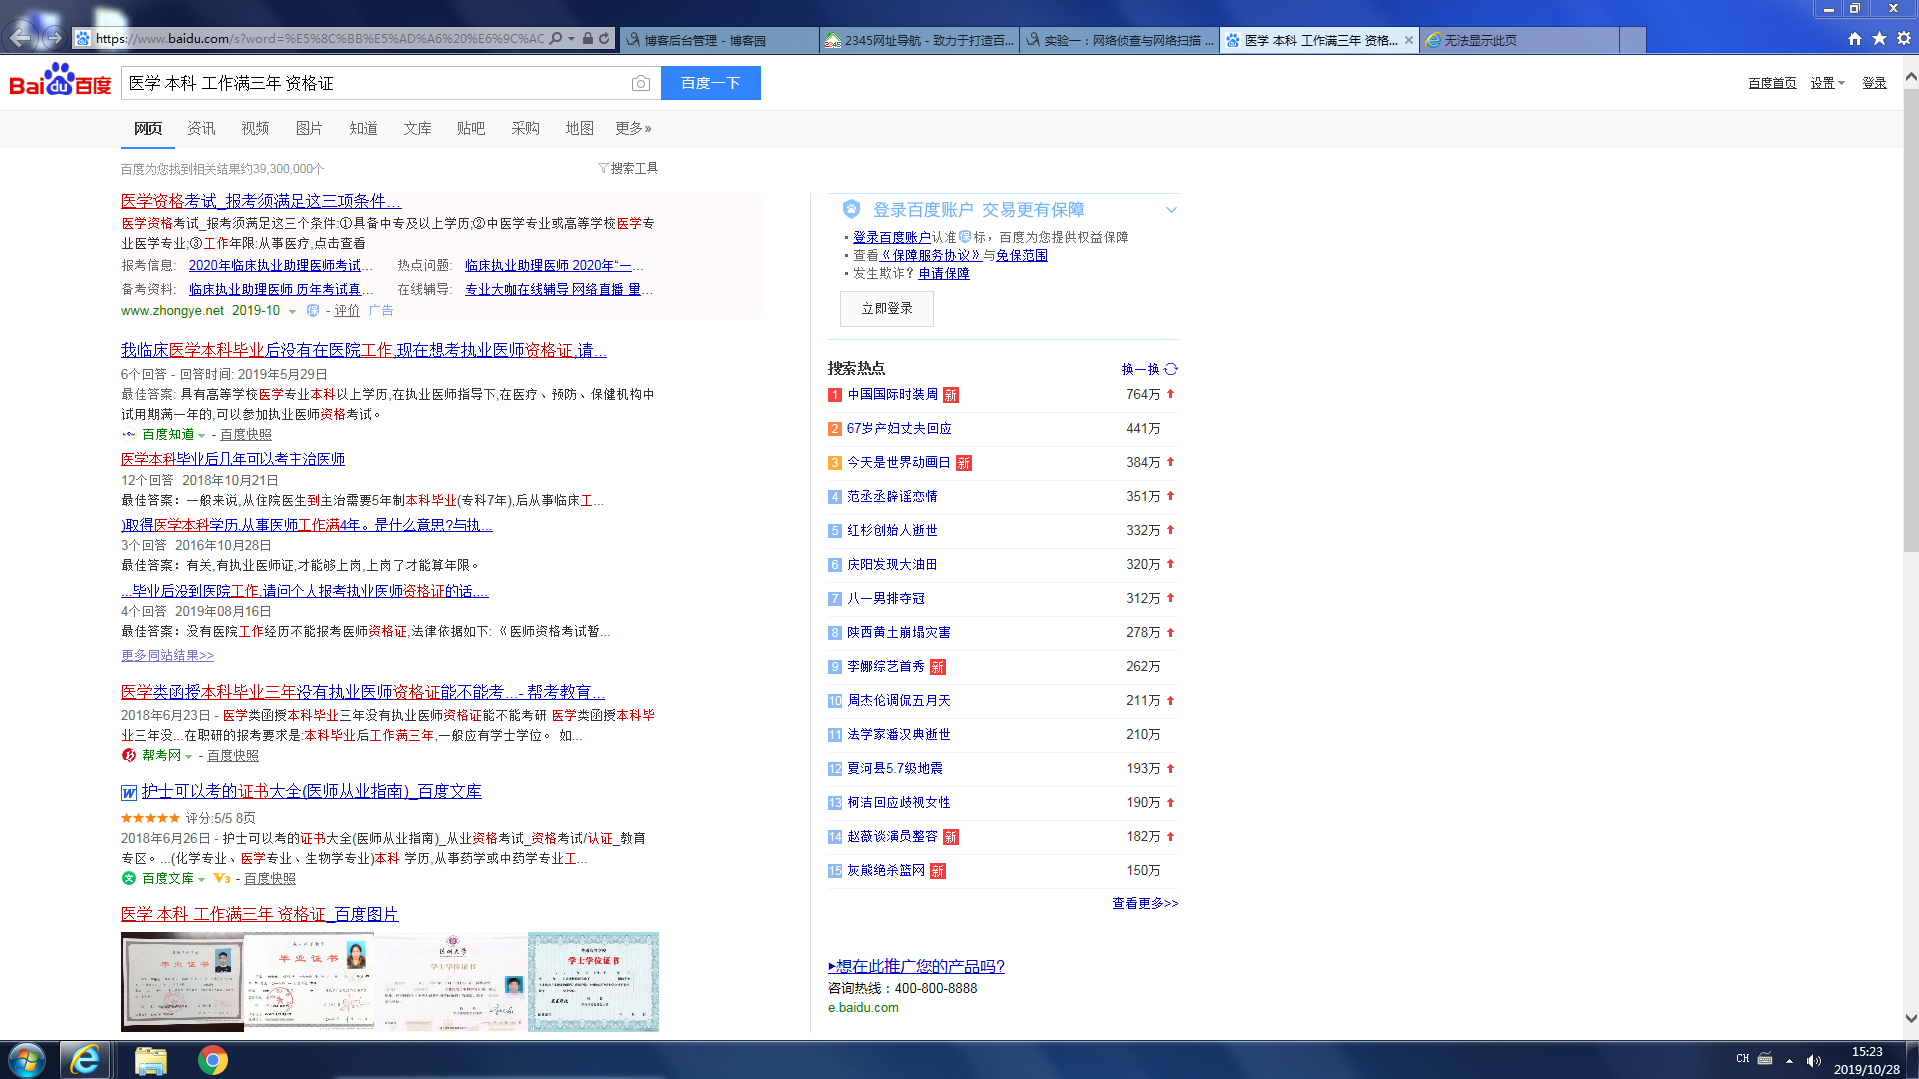Collapse the 登录百度账户 panel chevron
This screenshot has height=1079, width=1919.
pyautogui.click(x=1171, y=210)
